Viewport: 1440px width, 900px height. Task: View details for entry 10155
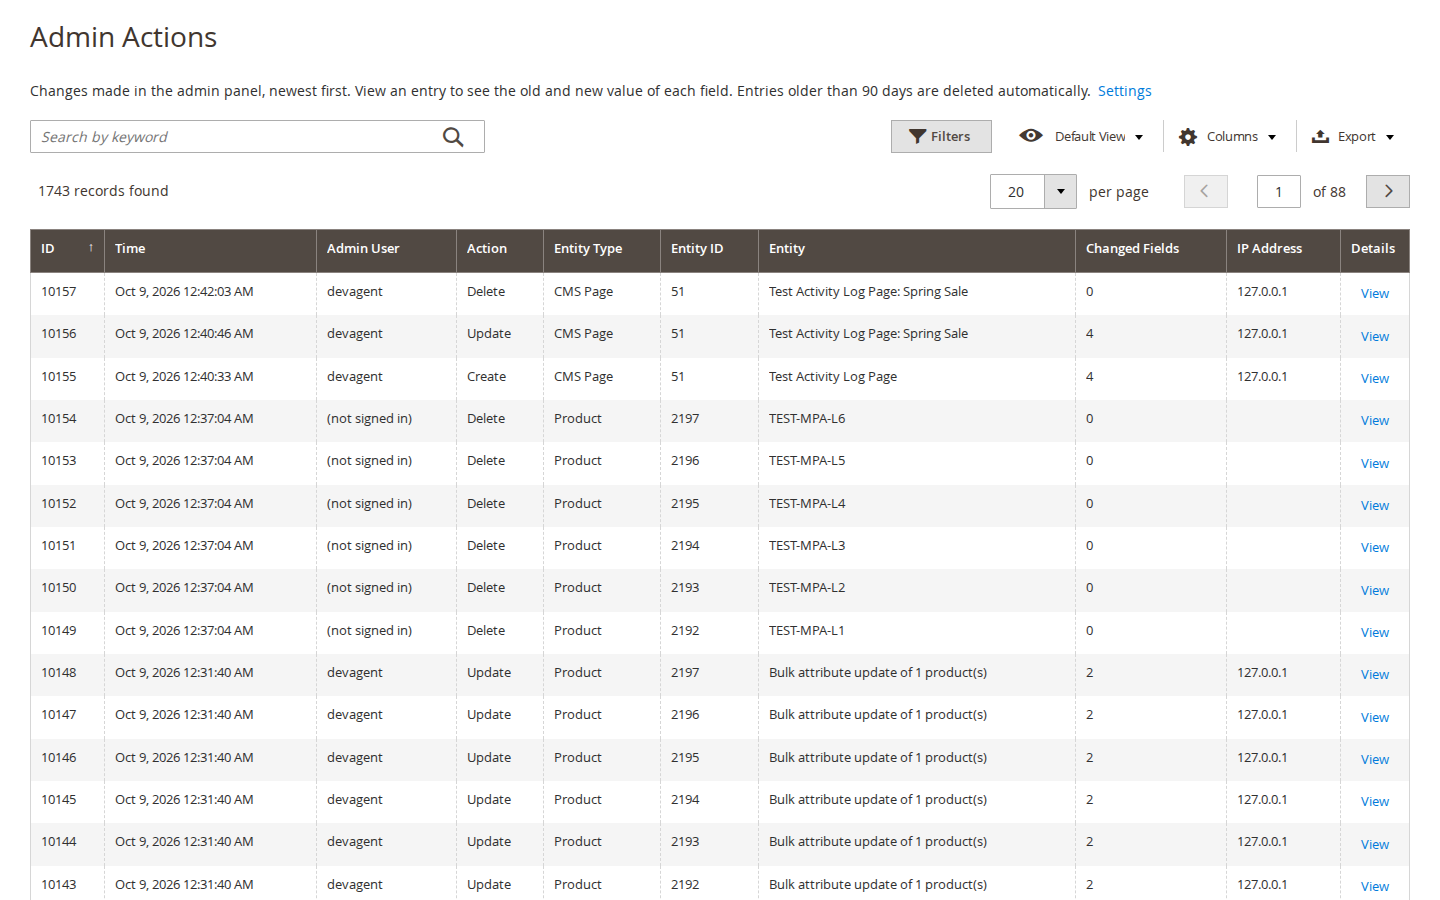click(1375, 379)
